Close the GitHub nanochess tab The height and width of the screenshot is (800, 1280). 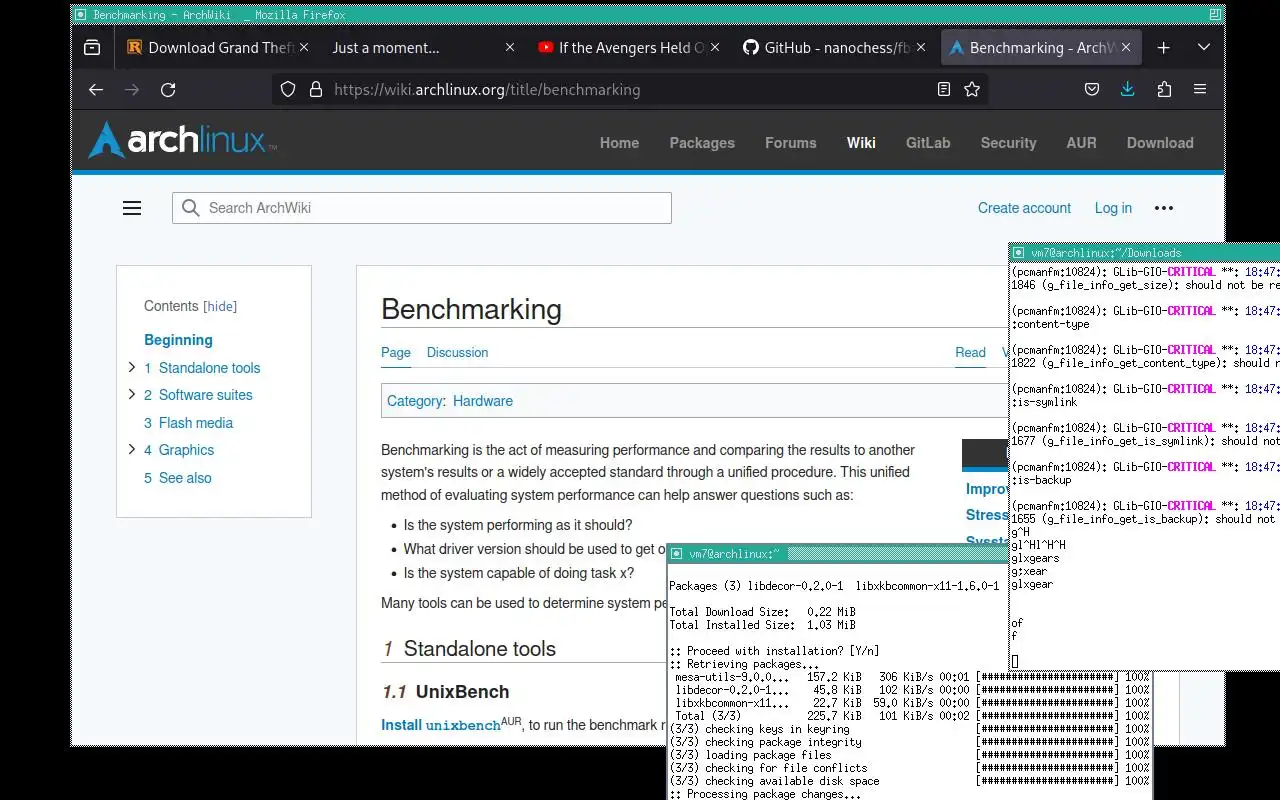pos(921,47)
